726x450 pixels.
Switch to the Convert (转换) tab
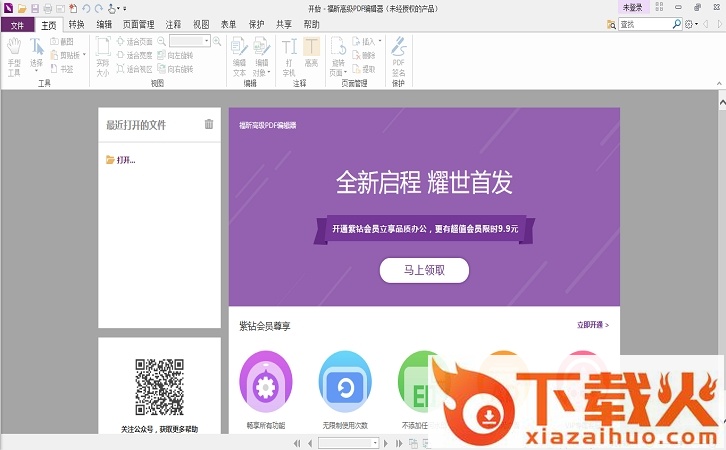[x=76, y=25]
